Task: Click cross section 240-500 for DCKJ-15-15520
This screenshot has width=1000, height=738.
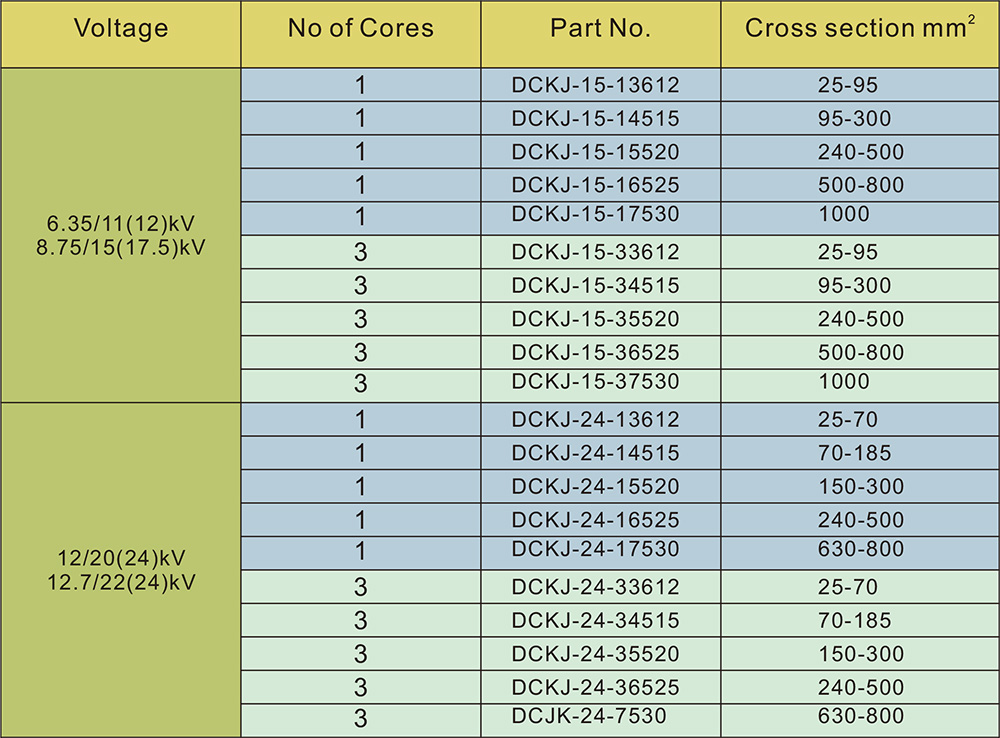Action: pyautogui.click(x=860, y=152)
